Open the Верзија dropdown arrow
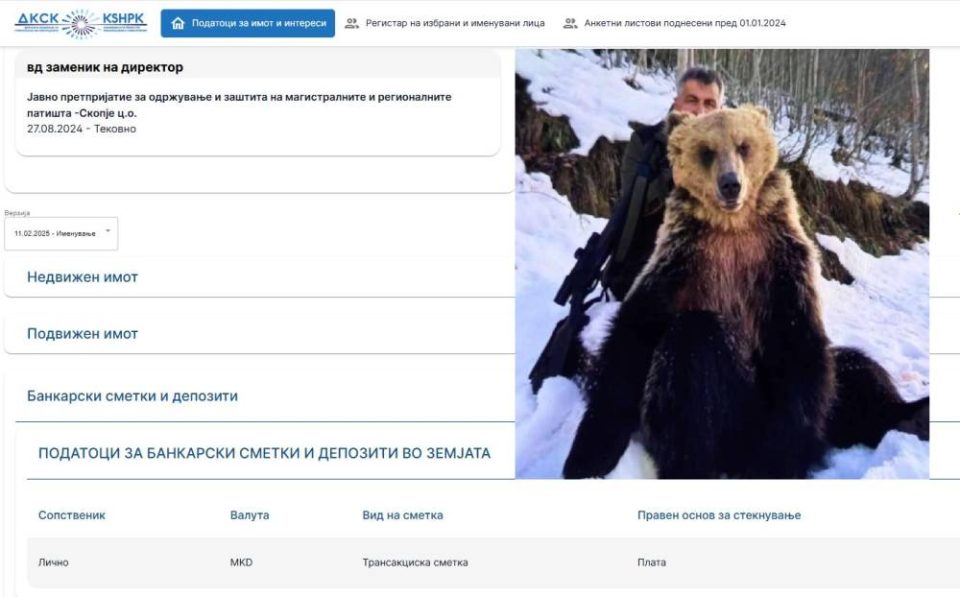The image size is (960, 597). 108,231
